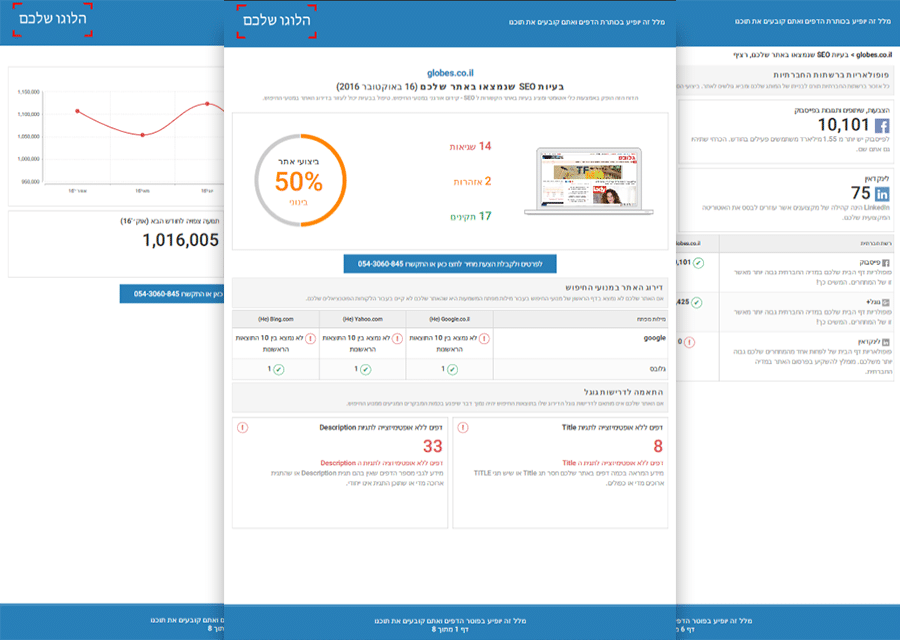Click the "2 אזהרות" warnings count
The height and width of the screenshot is (640, 900).
472,181
